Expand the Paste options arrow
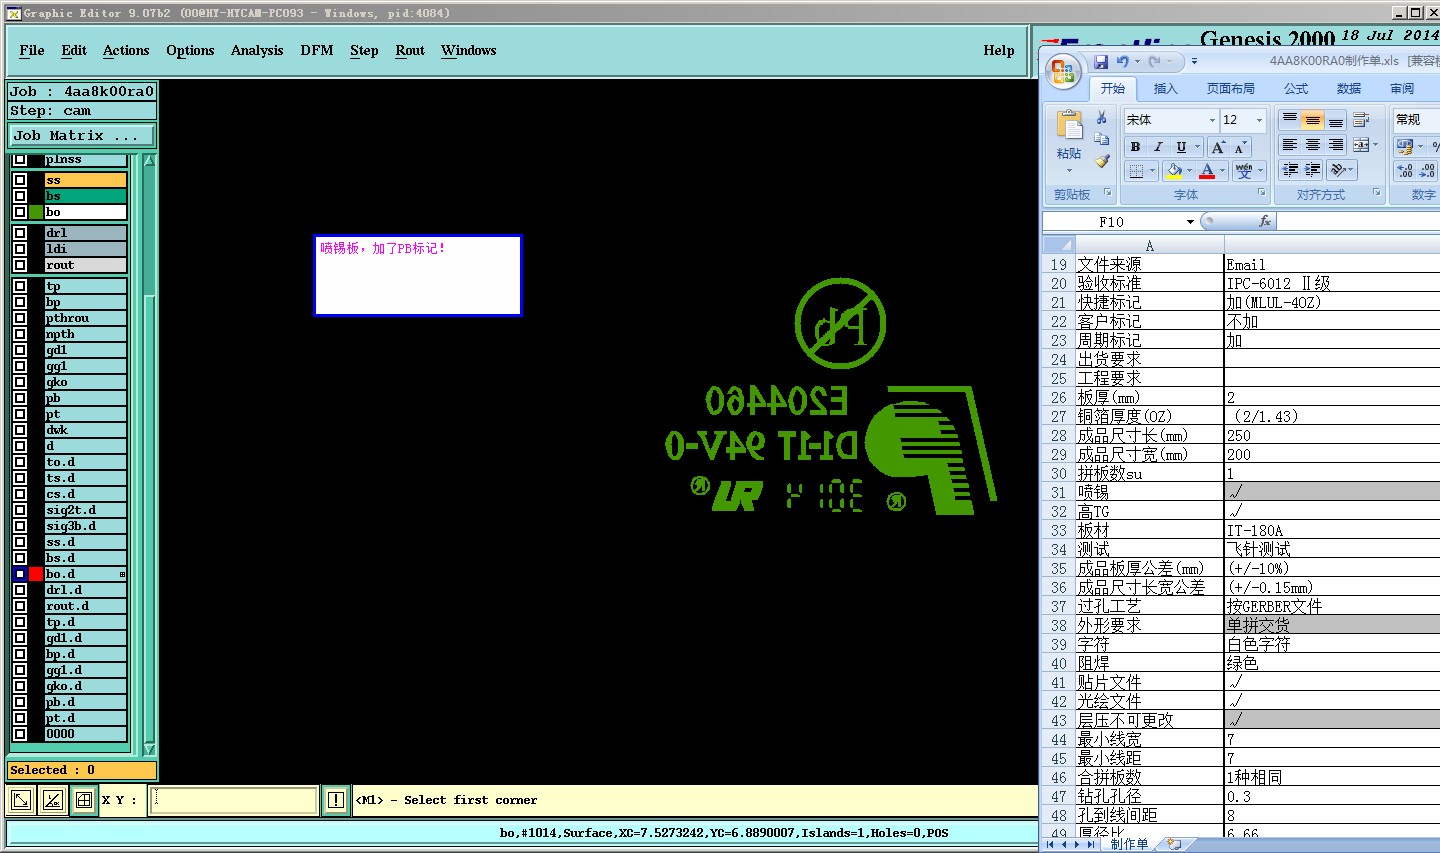This screenshot has height=853, width=1440. (1069, 170)
